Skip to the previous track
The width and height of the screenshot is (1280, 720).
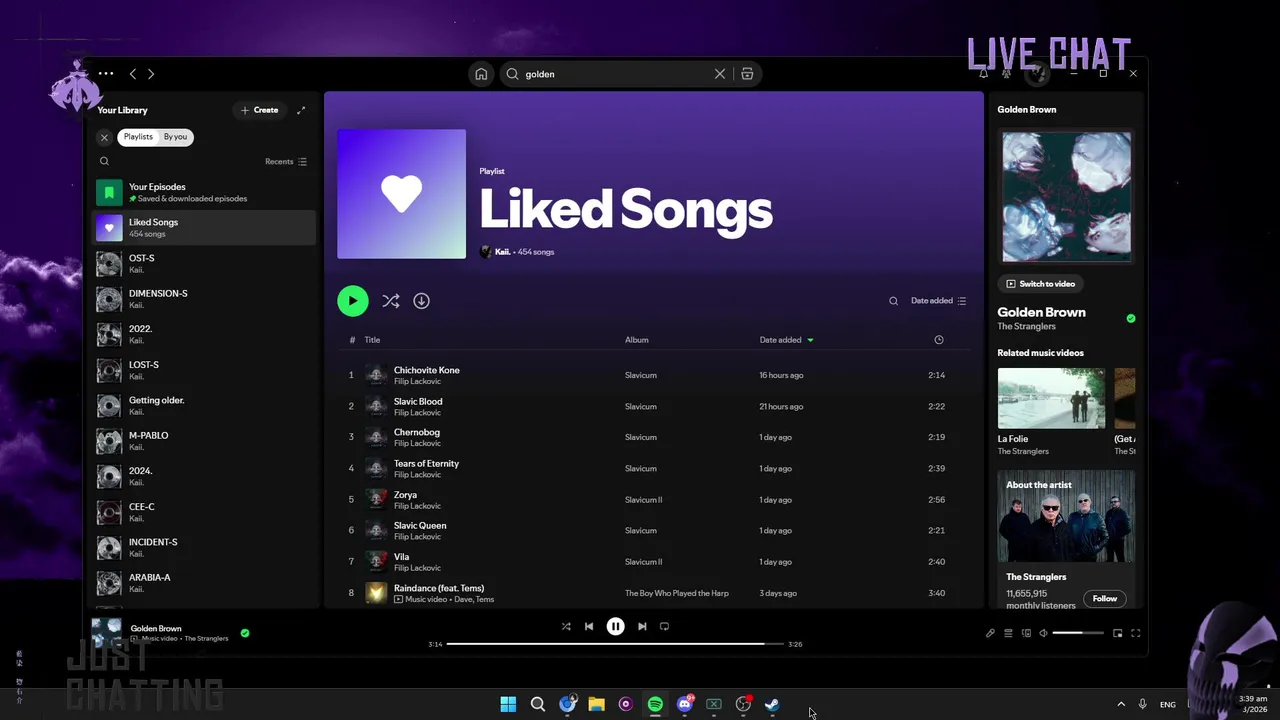[589, 627]
